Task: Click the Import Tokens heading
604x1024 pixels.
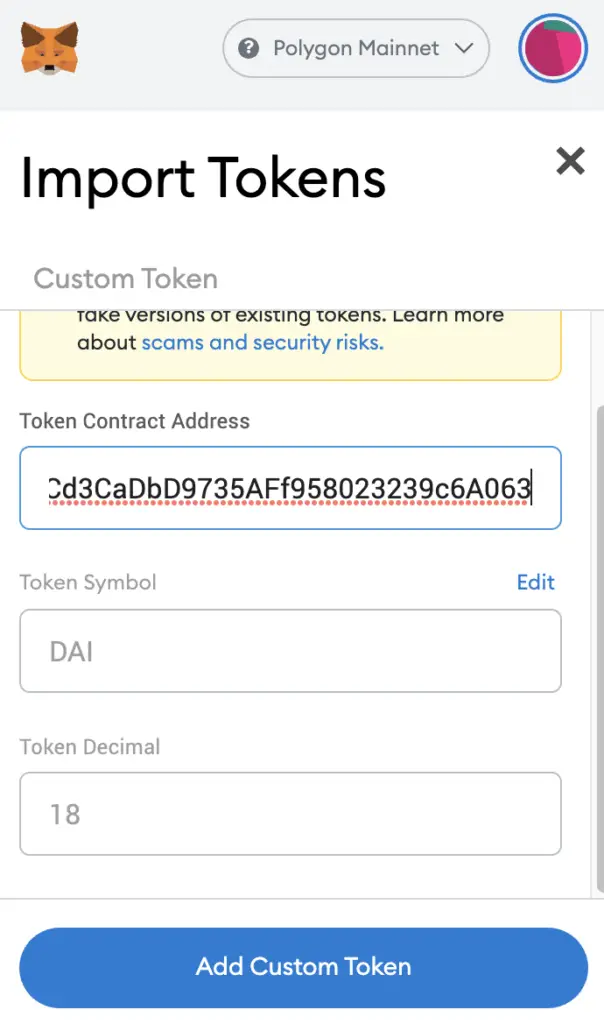Action: [203, 178]
